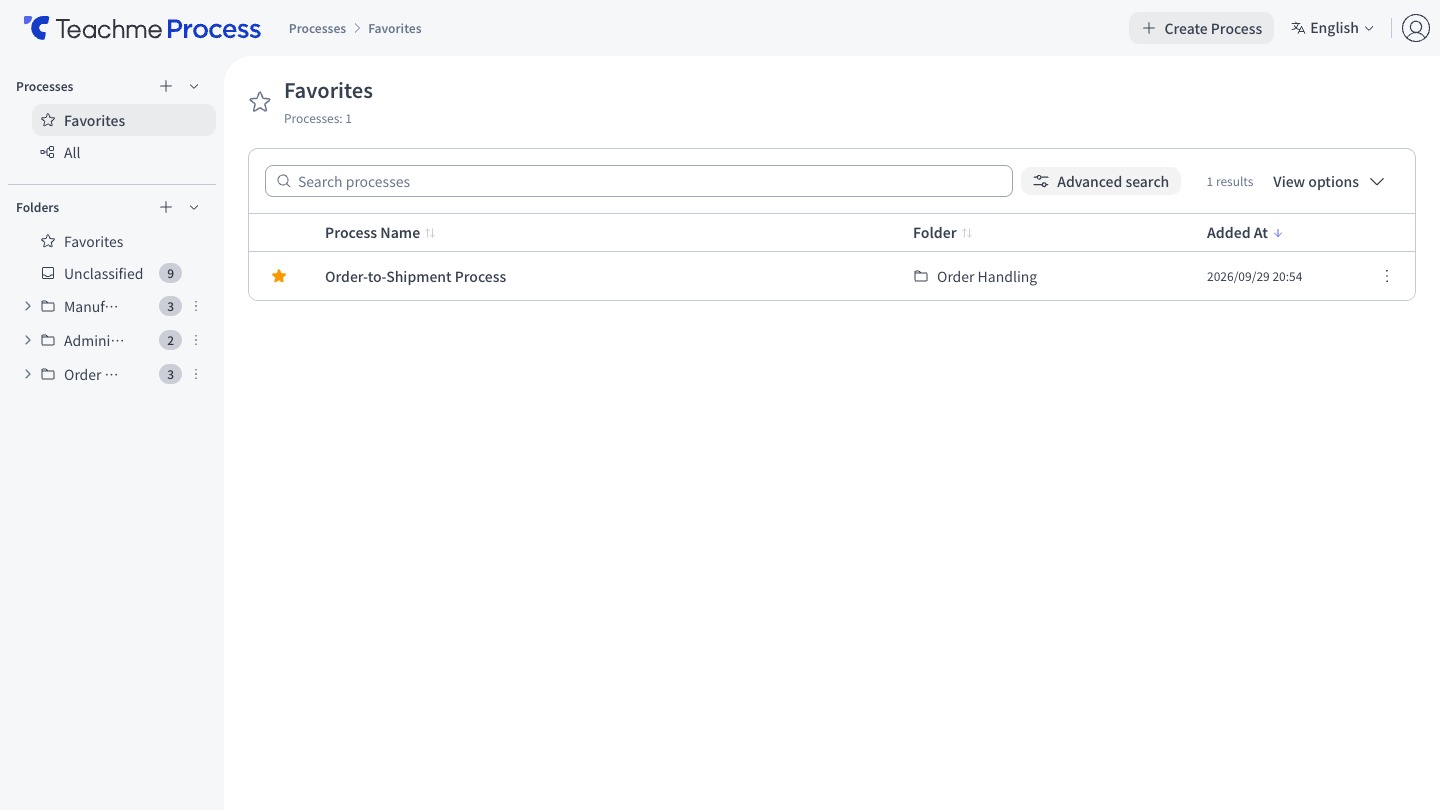Collapse the Processes section chevron

(x=194, y=86)
